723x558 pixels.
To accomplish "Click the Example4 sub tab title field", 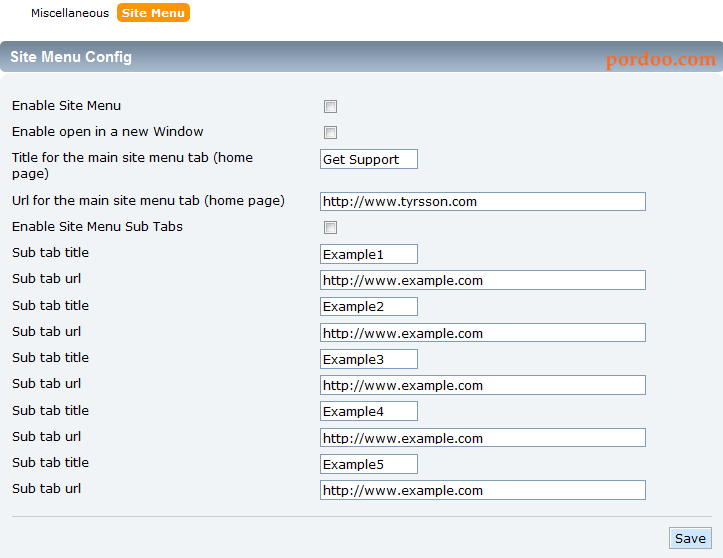I will point(369,411).
